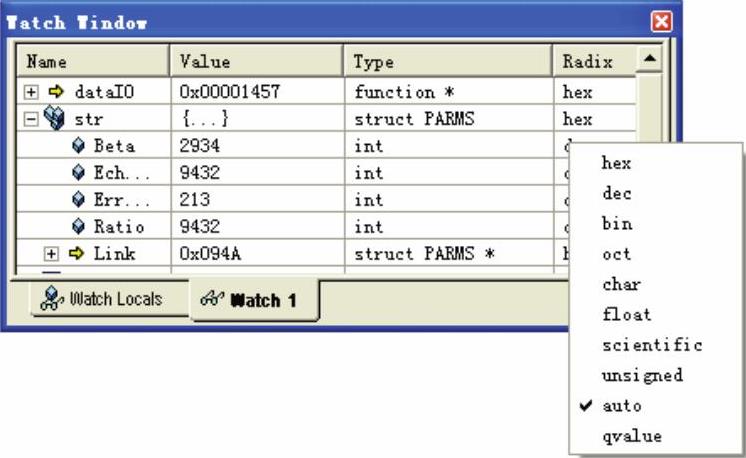Choose char from the radix menu

(621, 284)
